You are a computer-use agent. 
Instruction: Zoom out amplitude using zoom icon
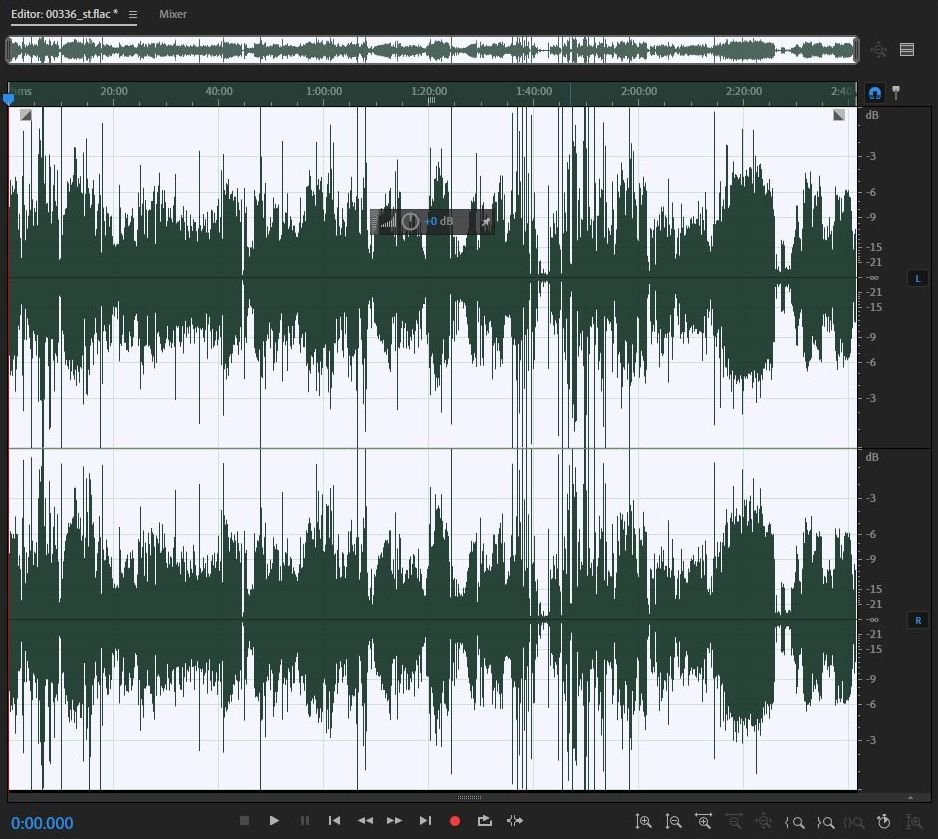click(x=674, y=822)
